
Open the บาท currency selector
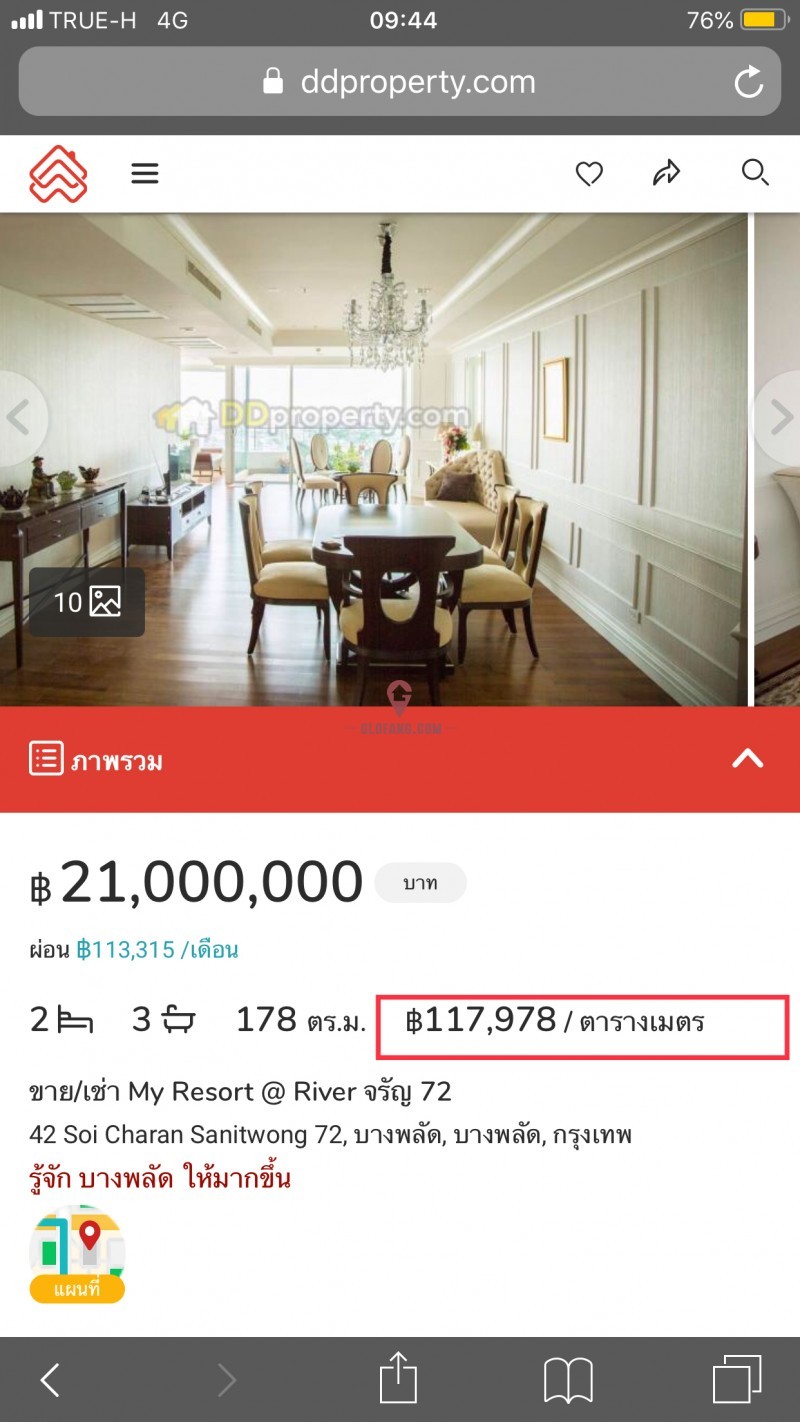(420, 884)
